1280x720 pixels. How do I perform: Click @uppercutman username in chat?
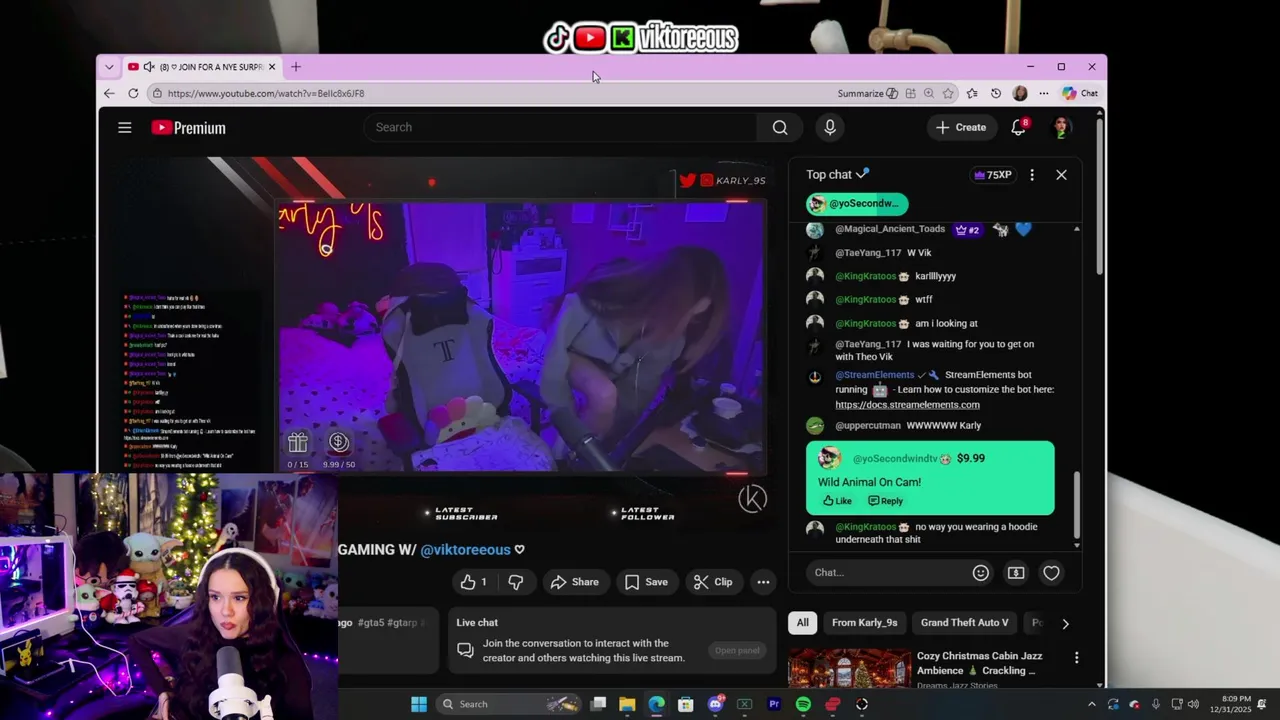pyautogui.click(x=868, y=425)
